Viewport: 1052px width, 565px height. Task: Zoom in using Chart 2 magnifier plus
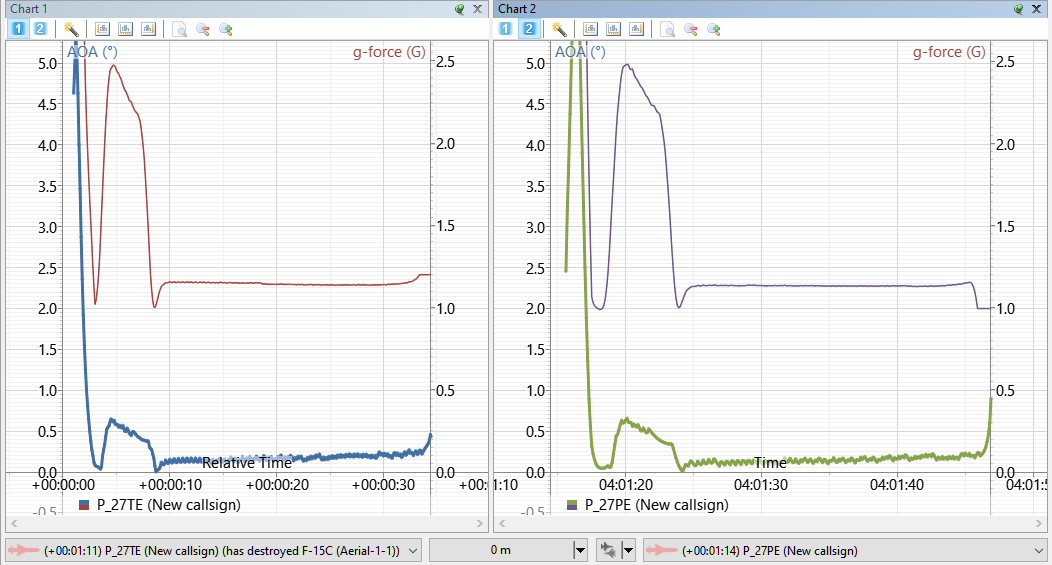tap(713, 29)
